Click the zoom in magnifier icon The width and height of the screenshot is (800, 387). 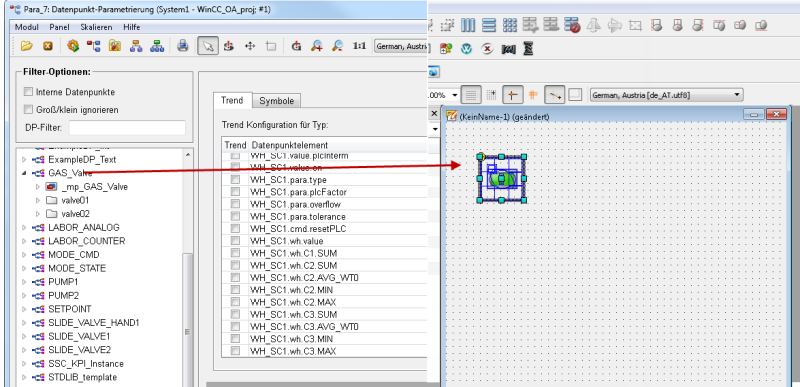click(317, 46)
